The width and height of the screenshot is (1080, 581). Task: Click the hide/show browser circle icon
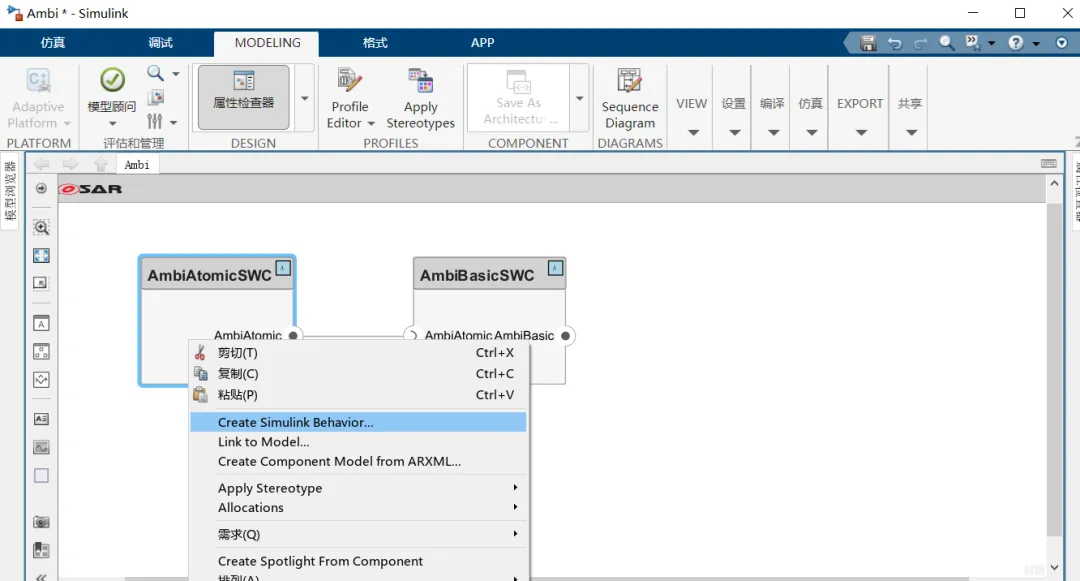(41, 189)
